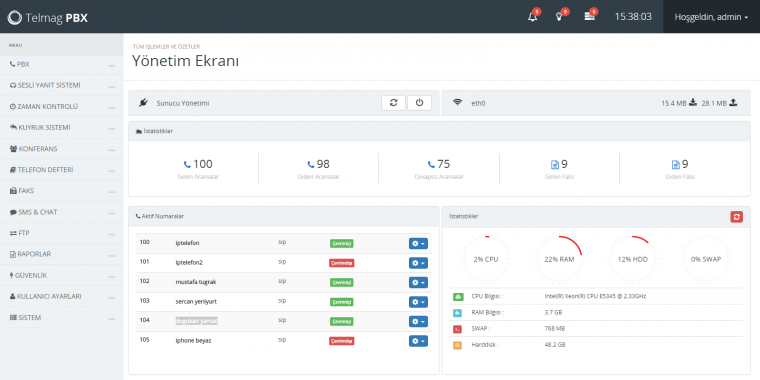Click the Telmag PBX logo
Viewport: 760px width, 380px height.
tap(48, 17)
